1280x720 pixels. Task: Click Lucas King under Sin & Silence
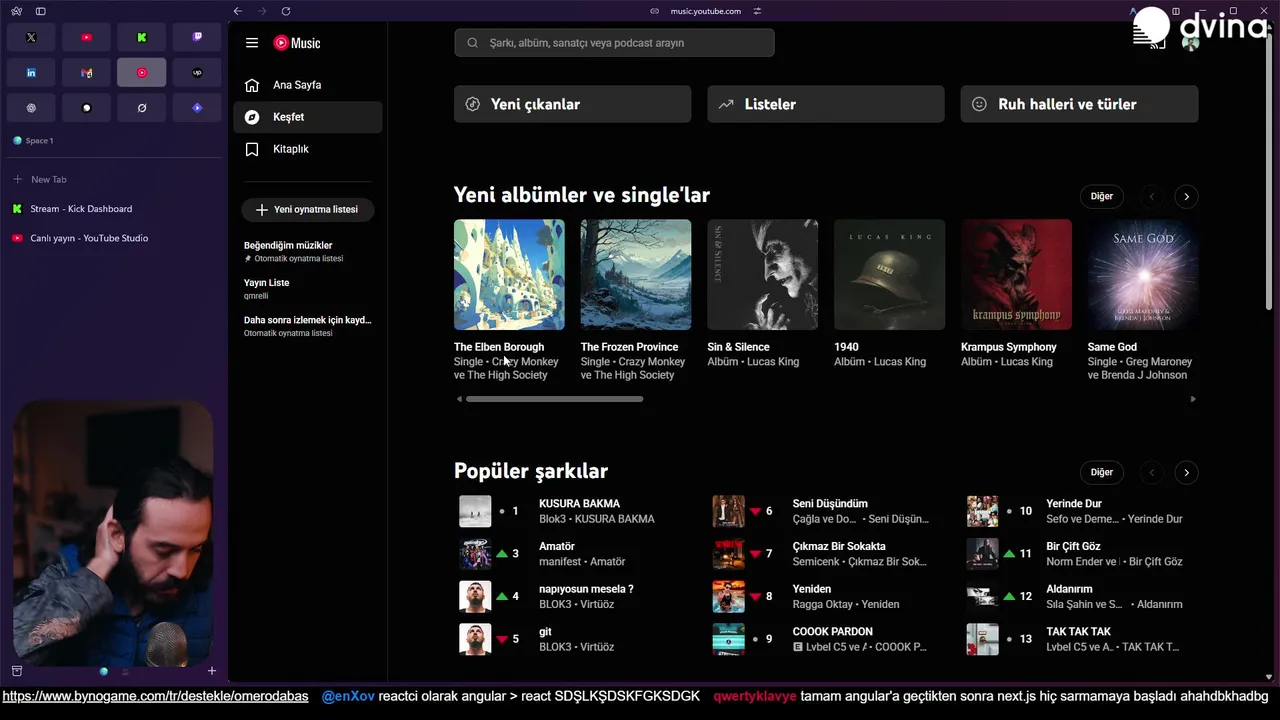click(x=773, y=362)
